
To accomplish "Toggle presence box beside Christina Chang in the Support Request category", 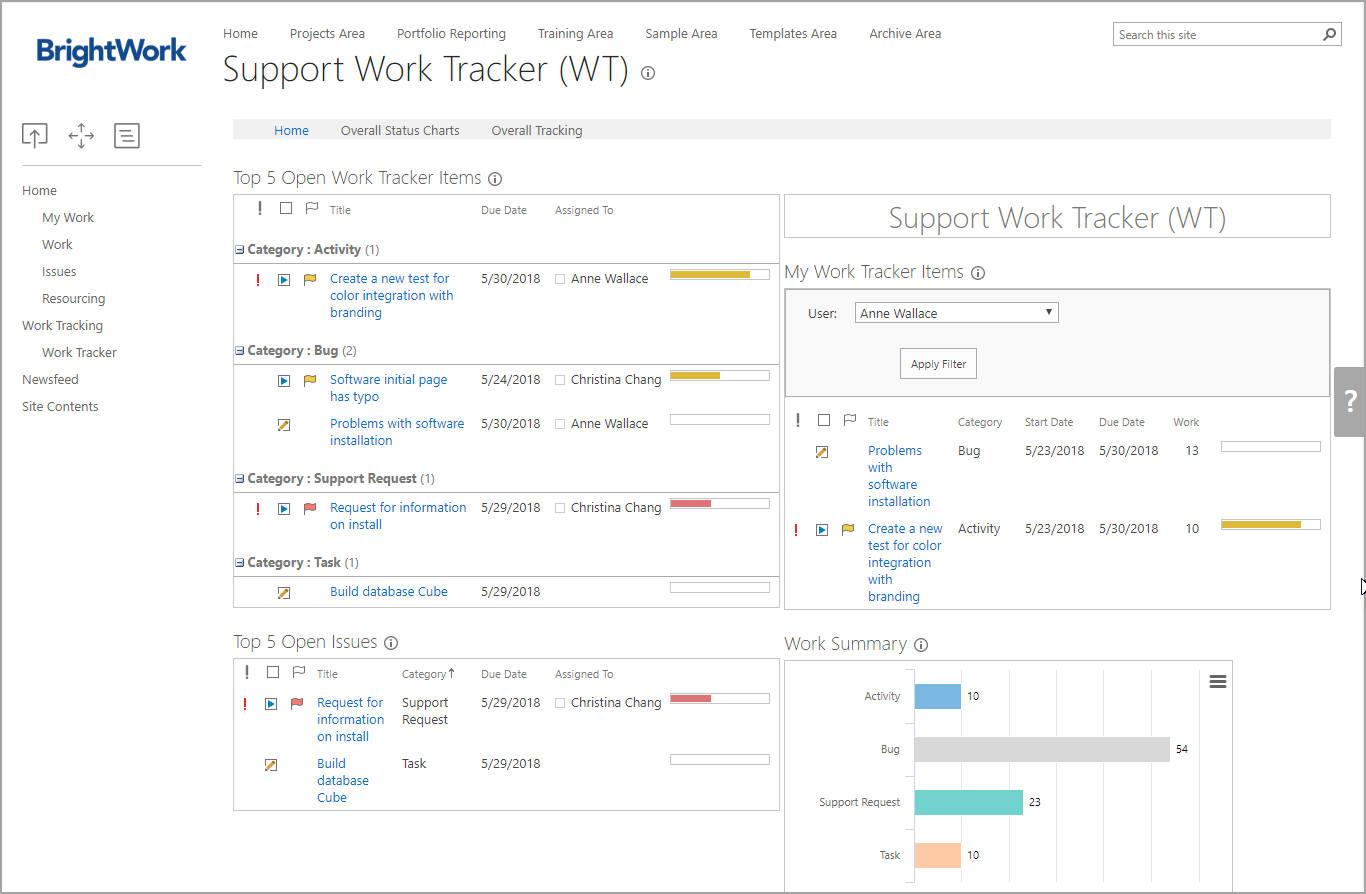I will click(560, 509).
